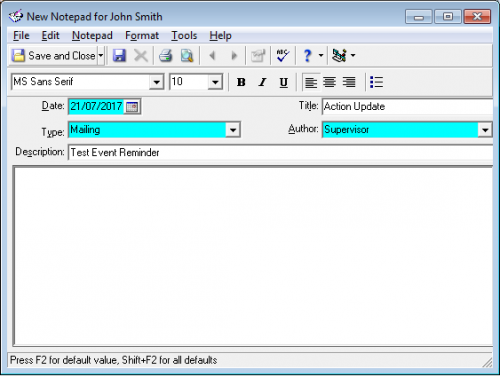Minimize the New Notepad window

(x=419, y=17)
